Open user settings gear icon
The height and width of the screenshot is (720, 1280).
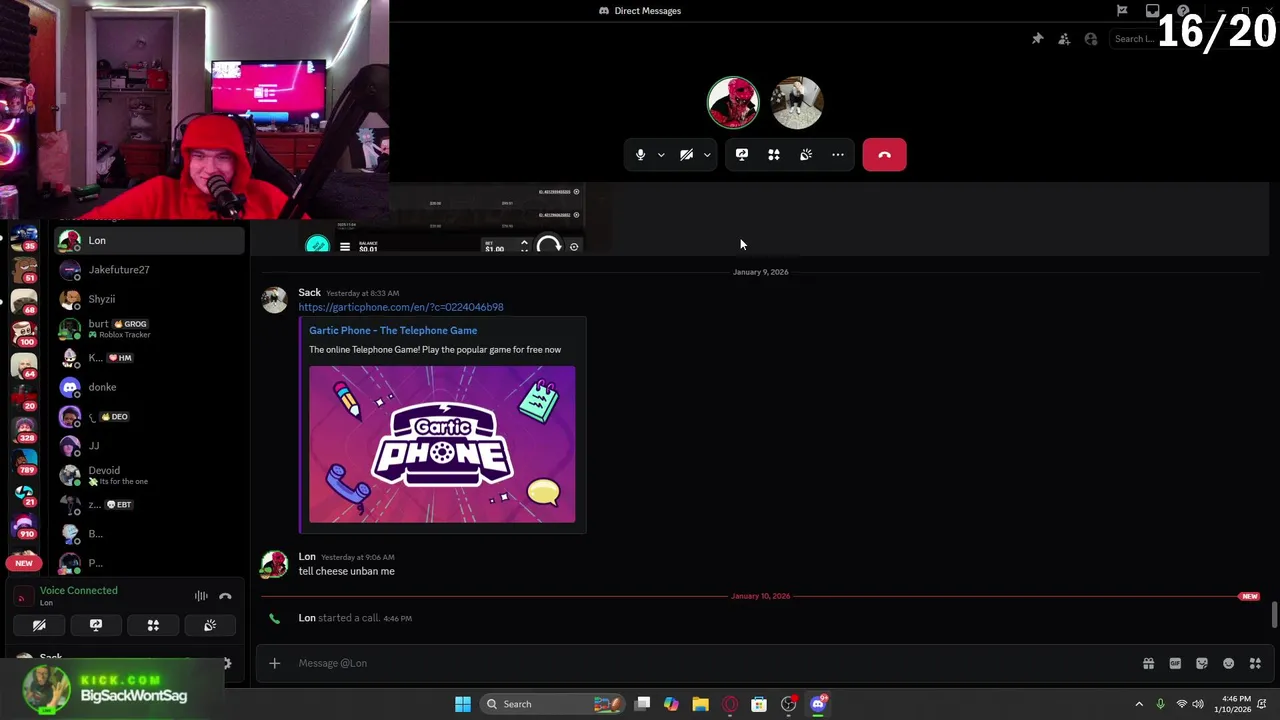pyautogui.click(x=227, y=663)
